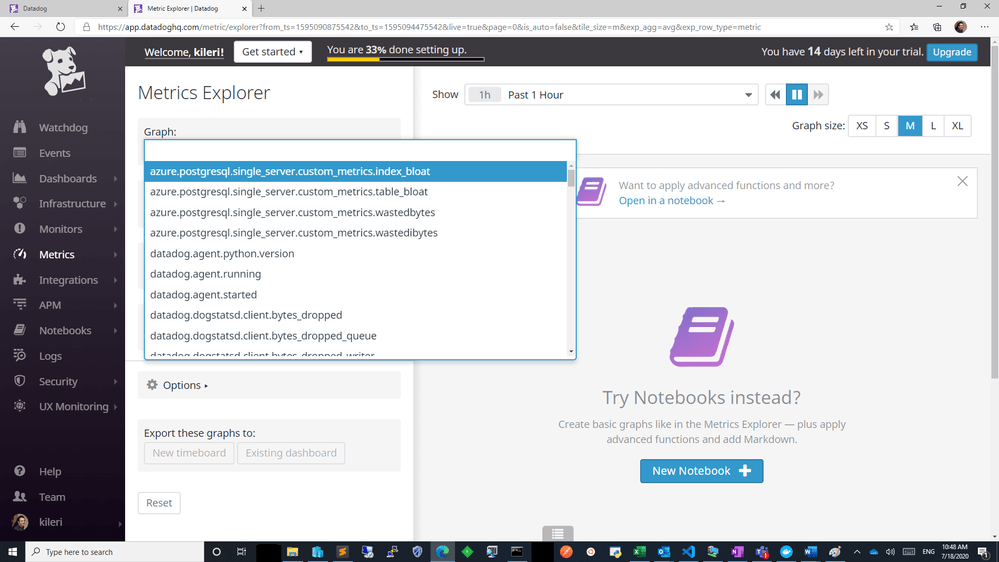Dismiss the notebook suggestion banner

click(962, 182)
